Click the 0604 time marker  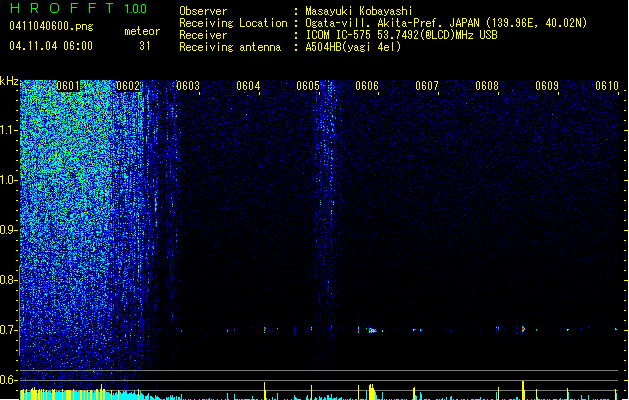click(248, 86)
